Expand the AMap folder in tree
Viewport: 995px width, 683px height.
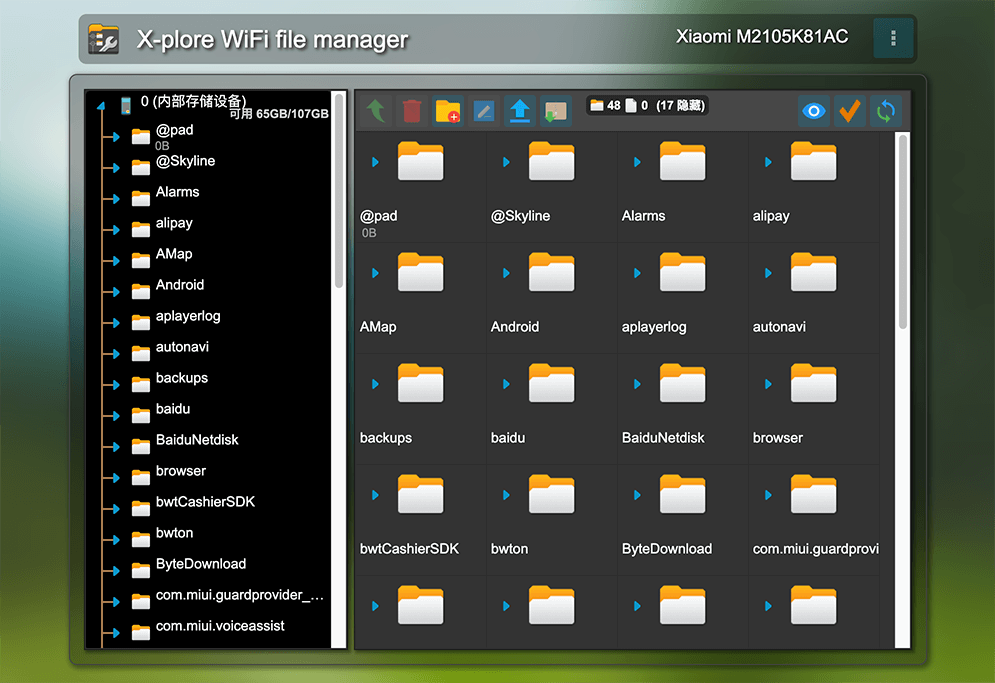click(x=115, y=261)
